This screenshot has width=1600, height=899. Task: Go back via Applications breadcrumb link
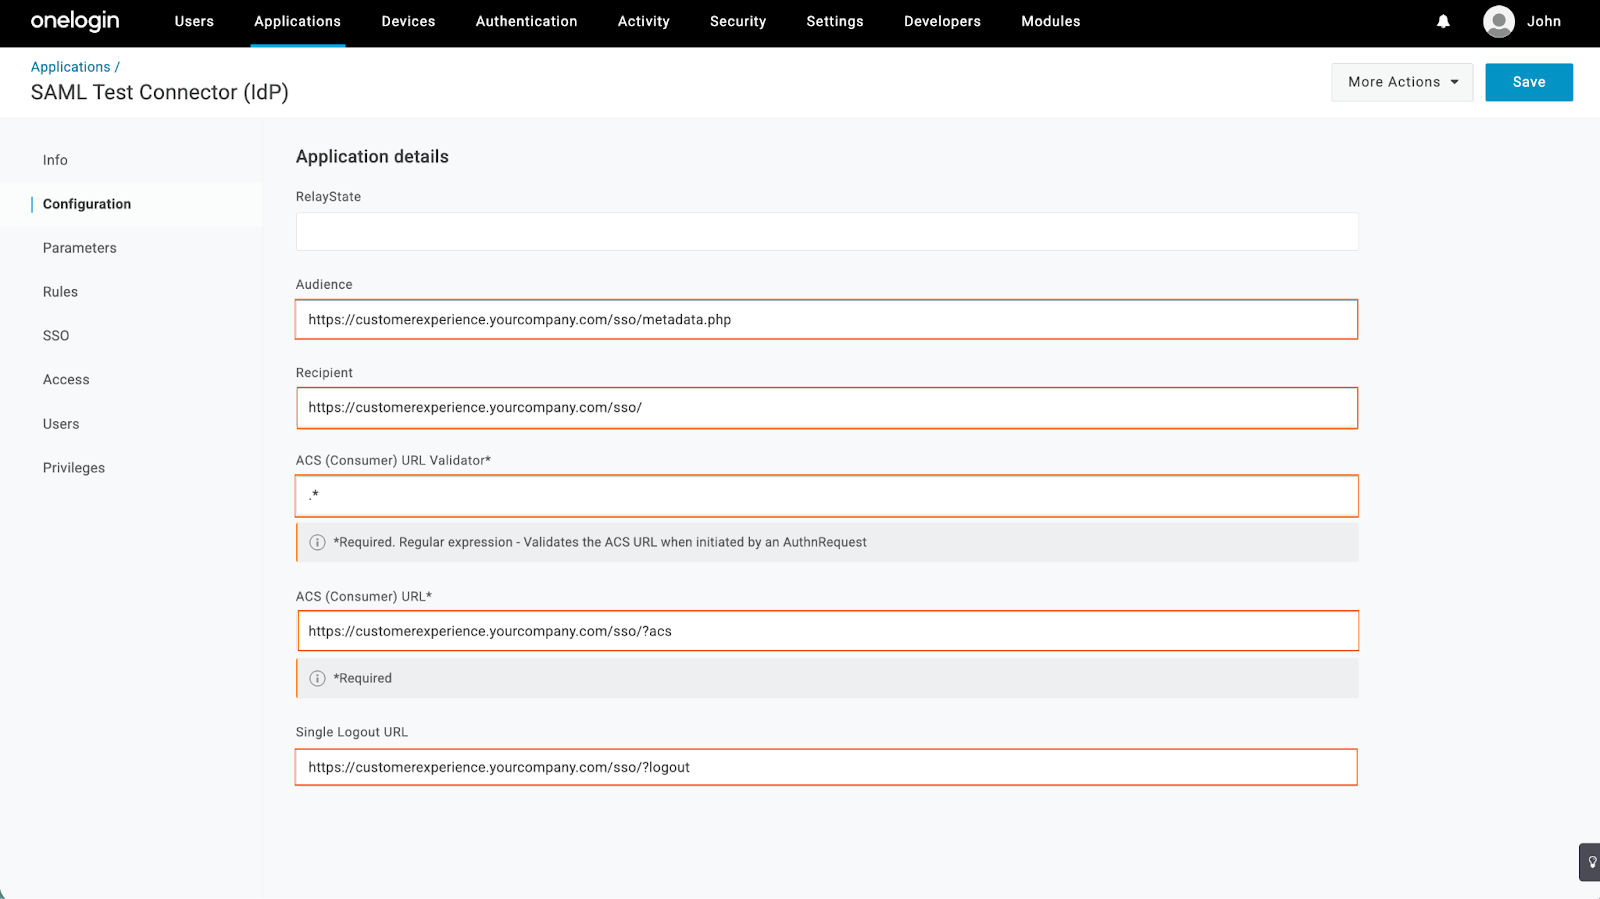click(70, 67)
